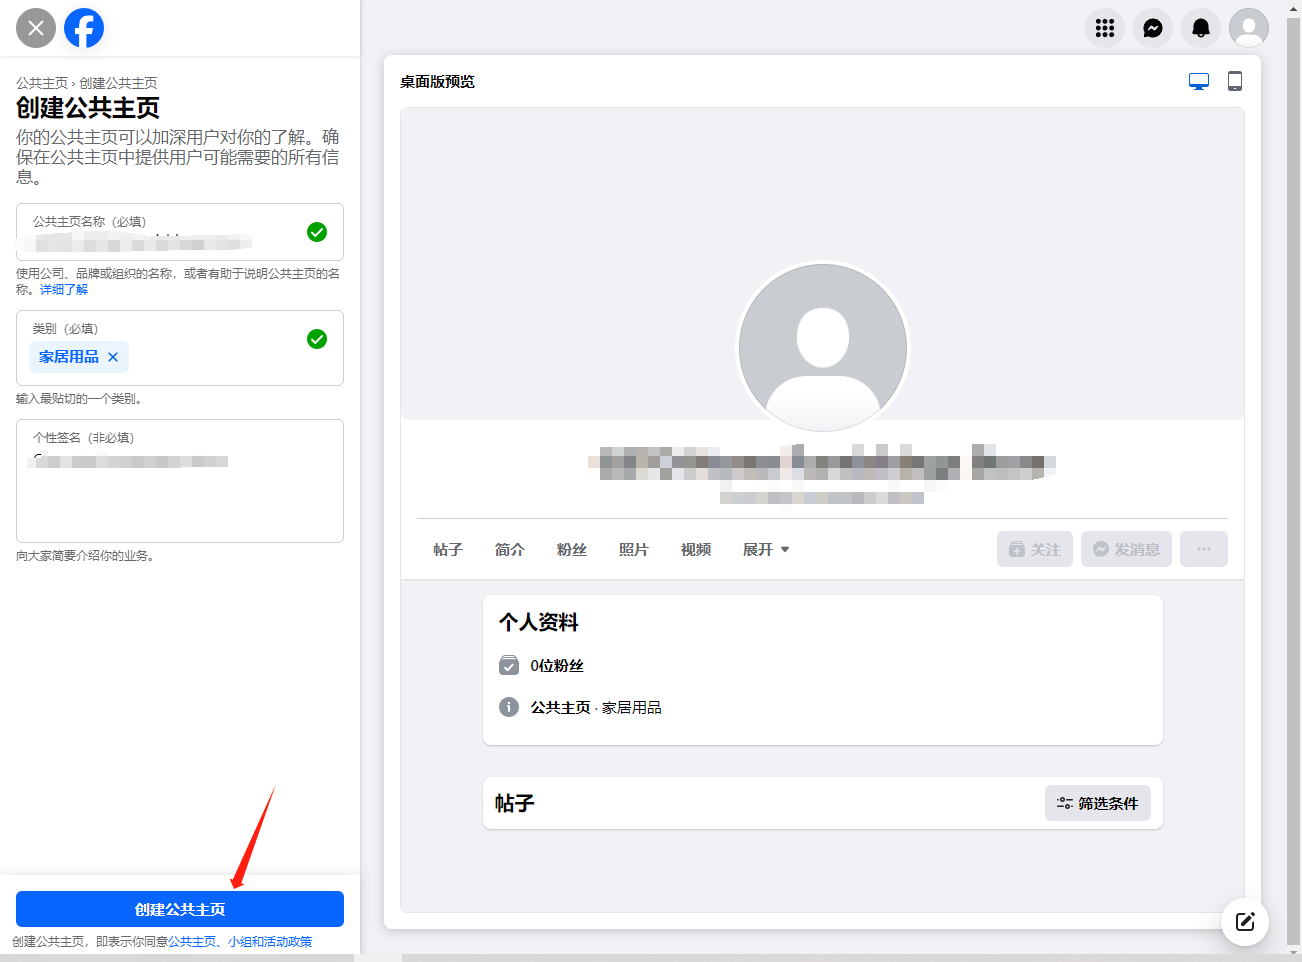Switch to mobile preview icon
This screenshot has height=962, width=1302.
pos(1234,82)
